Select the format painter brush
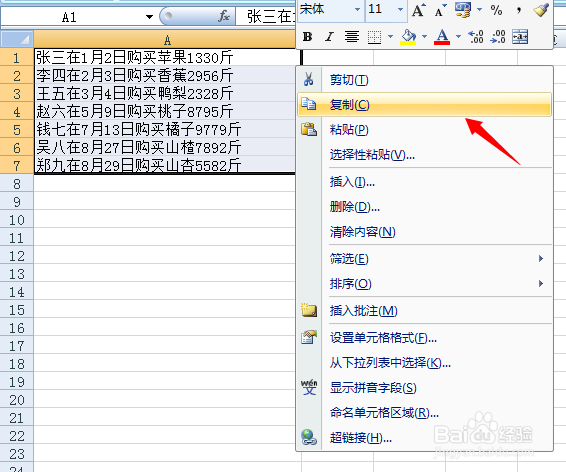The width and height of the screenshot is (566, 472). coord(541,10)
